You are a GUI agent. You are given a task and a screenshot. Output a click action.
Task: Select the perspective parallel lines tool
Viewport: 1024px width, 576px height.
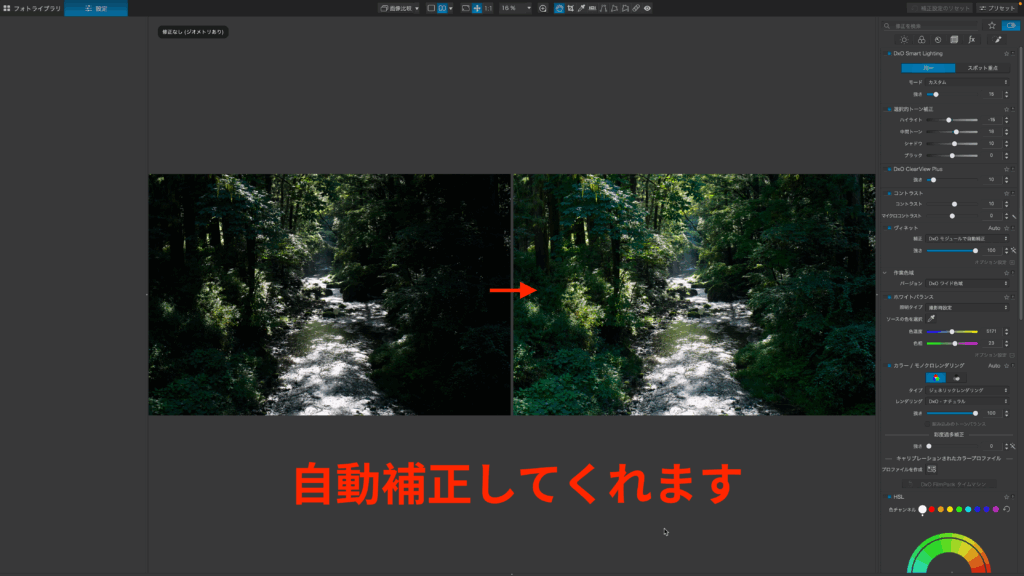pos(603,8)
